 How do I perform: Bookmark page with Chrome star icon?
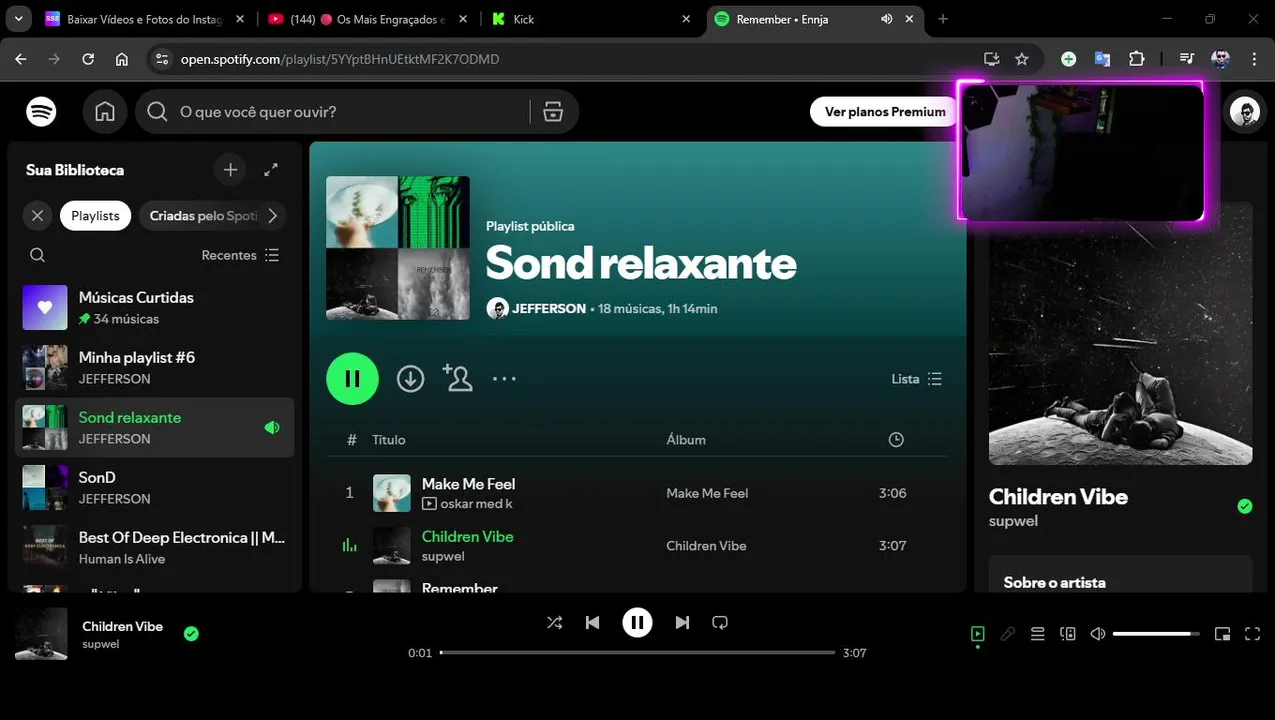[1022, 59]
